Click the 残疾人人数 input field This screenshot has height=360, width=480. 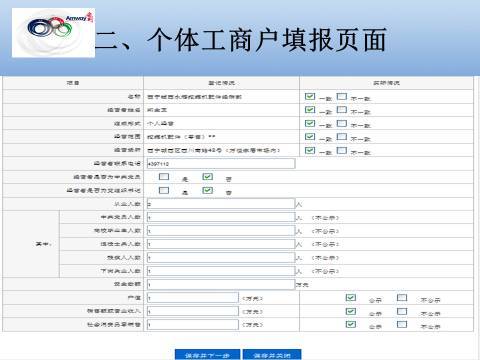click(221, 258)
